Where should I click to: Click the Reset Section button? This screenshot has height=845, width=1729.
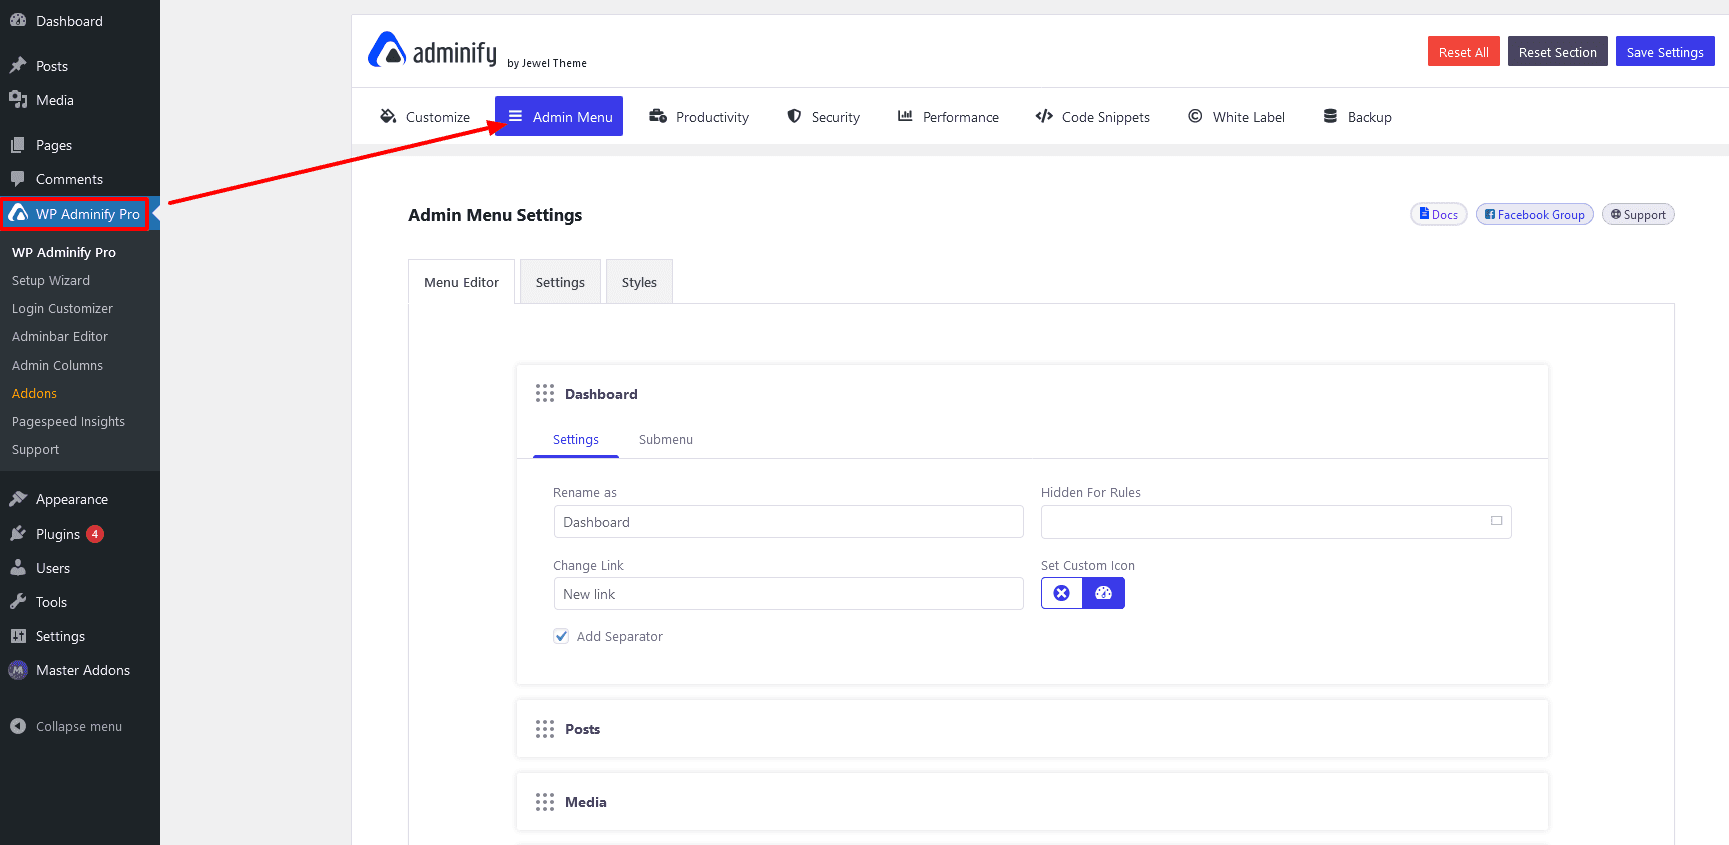point(1557,51)
